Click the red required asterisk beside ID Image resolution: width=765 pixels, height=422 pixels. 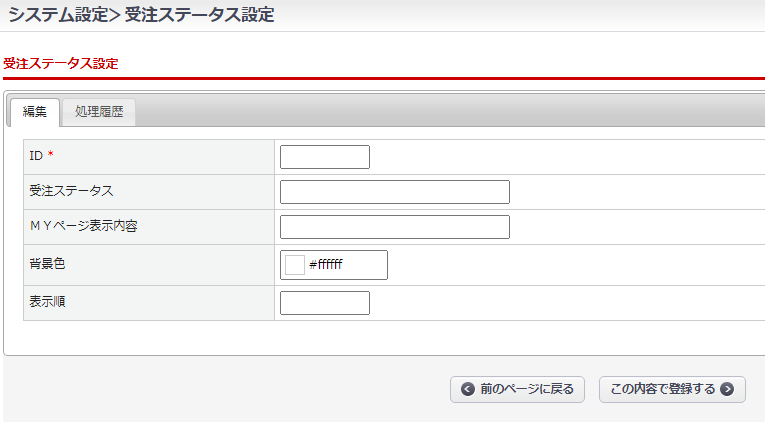click(x=51, y=156)
